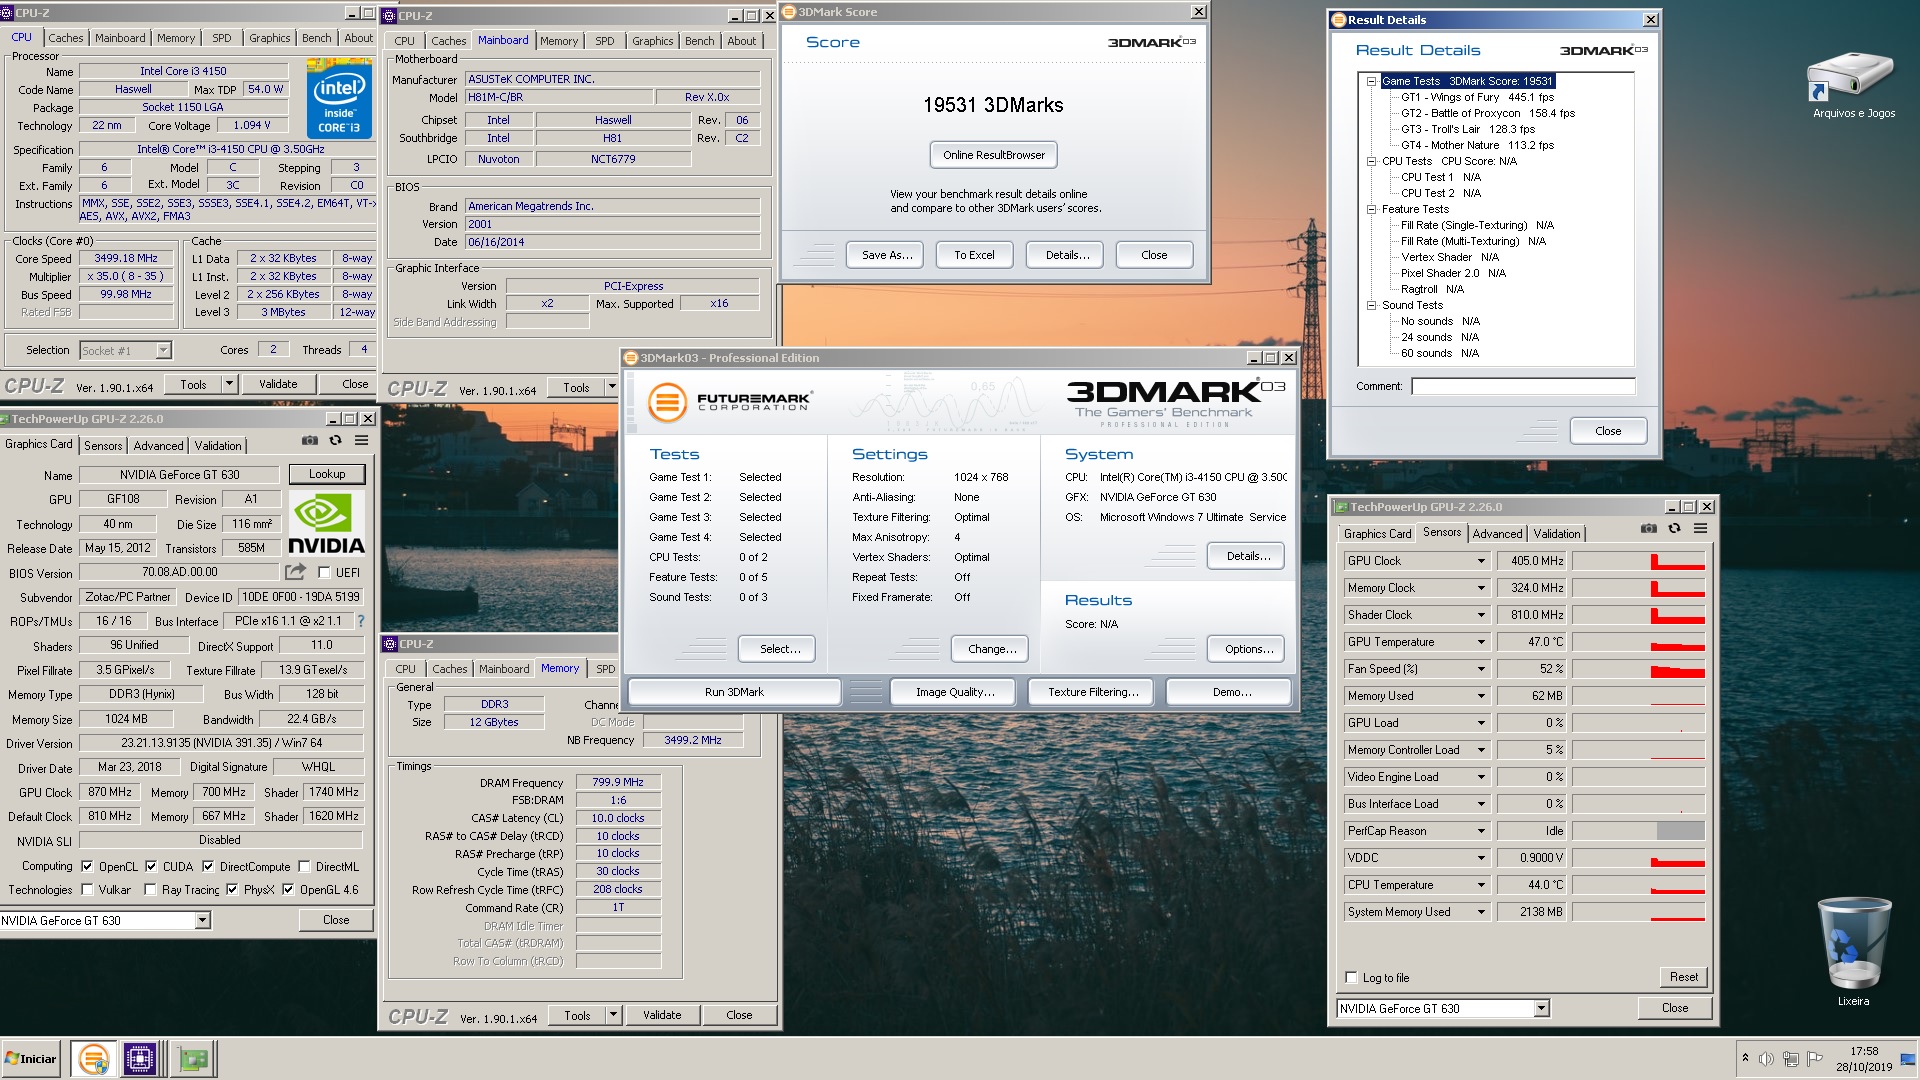The image size is (1920, 1080).
Task: Click the Comment input field in Result Details
Action: 1524,386
